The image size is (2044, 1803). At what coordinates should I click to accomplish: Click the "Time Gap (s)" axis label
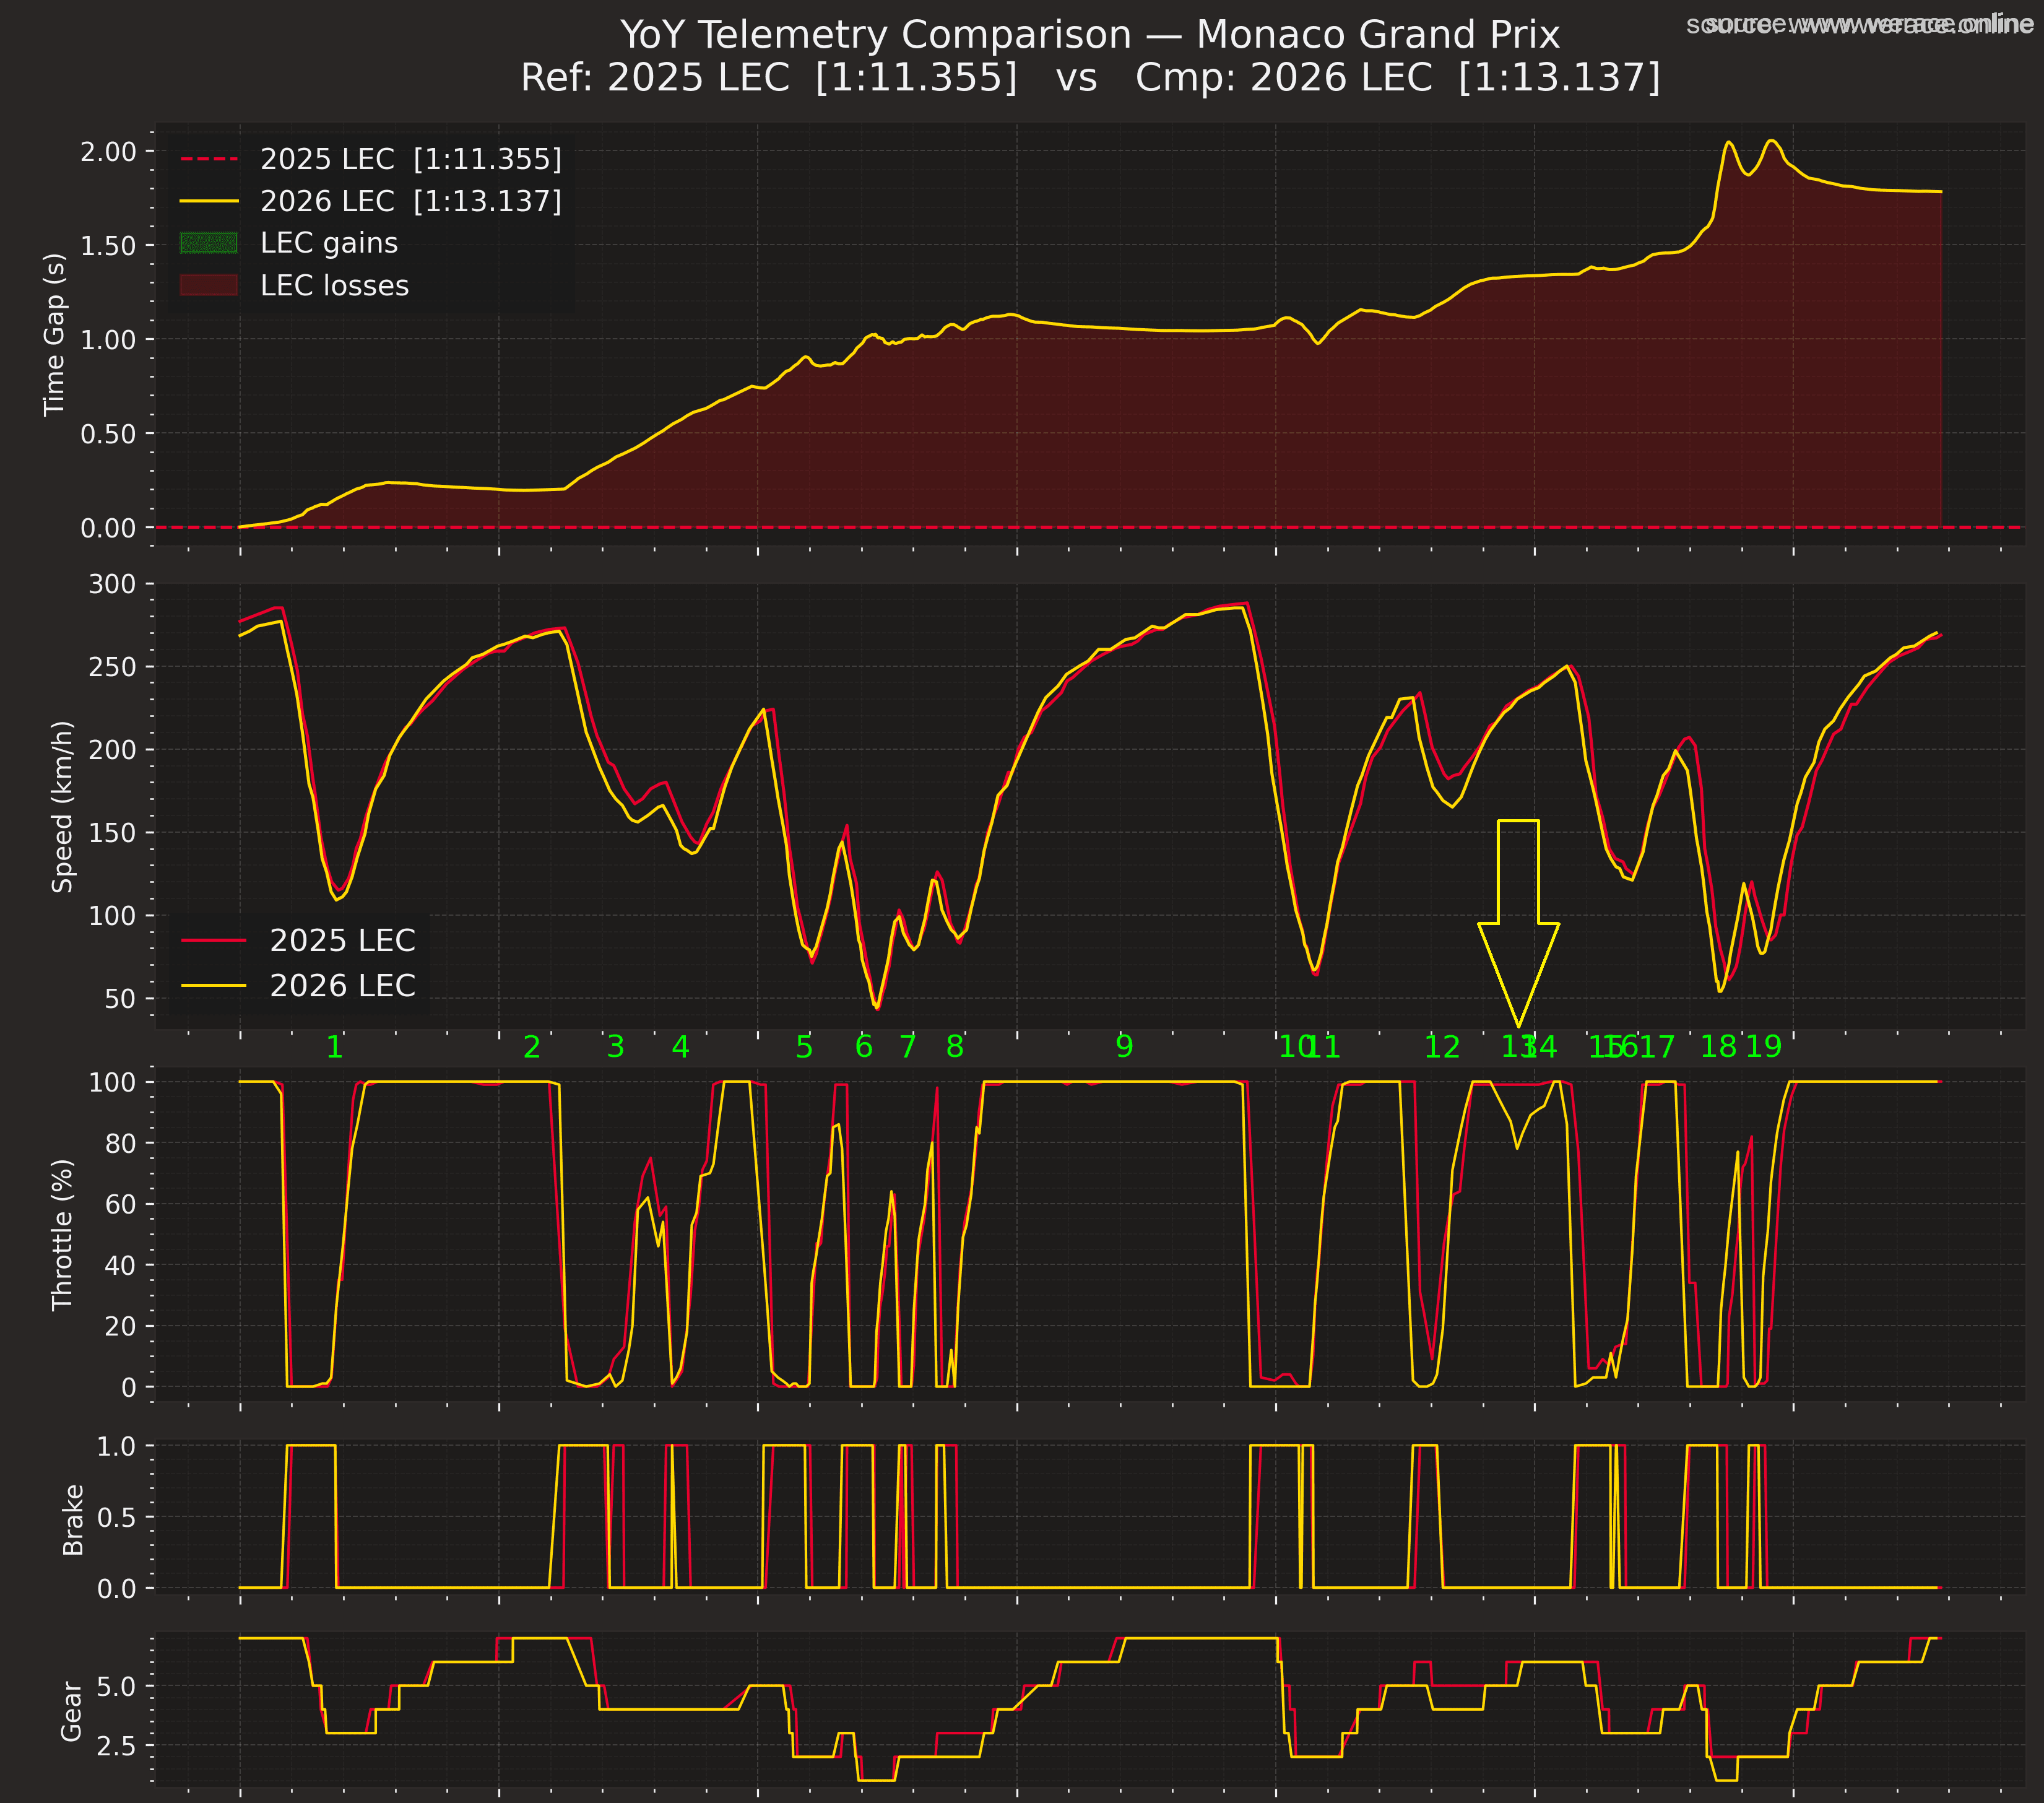[54, 334]
